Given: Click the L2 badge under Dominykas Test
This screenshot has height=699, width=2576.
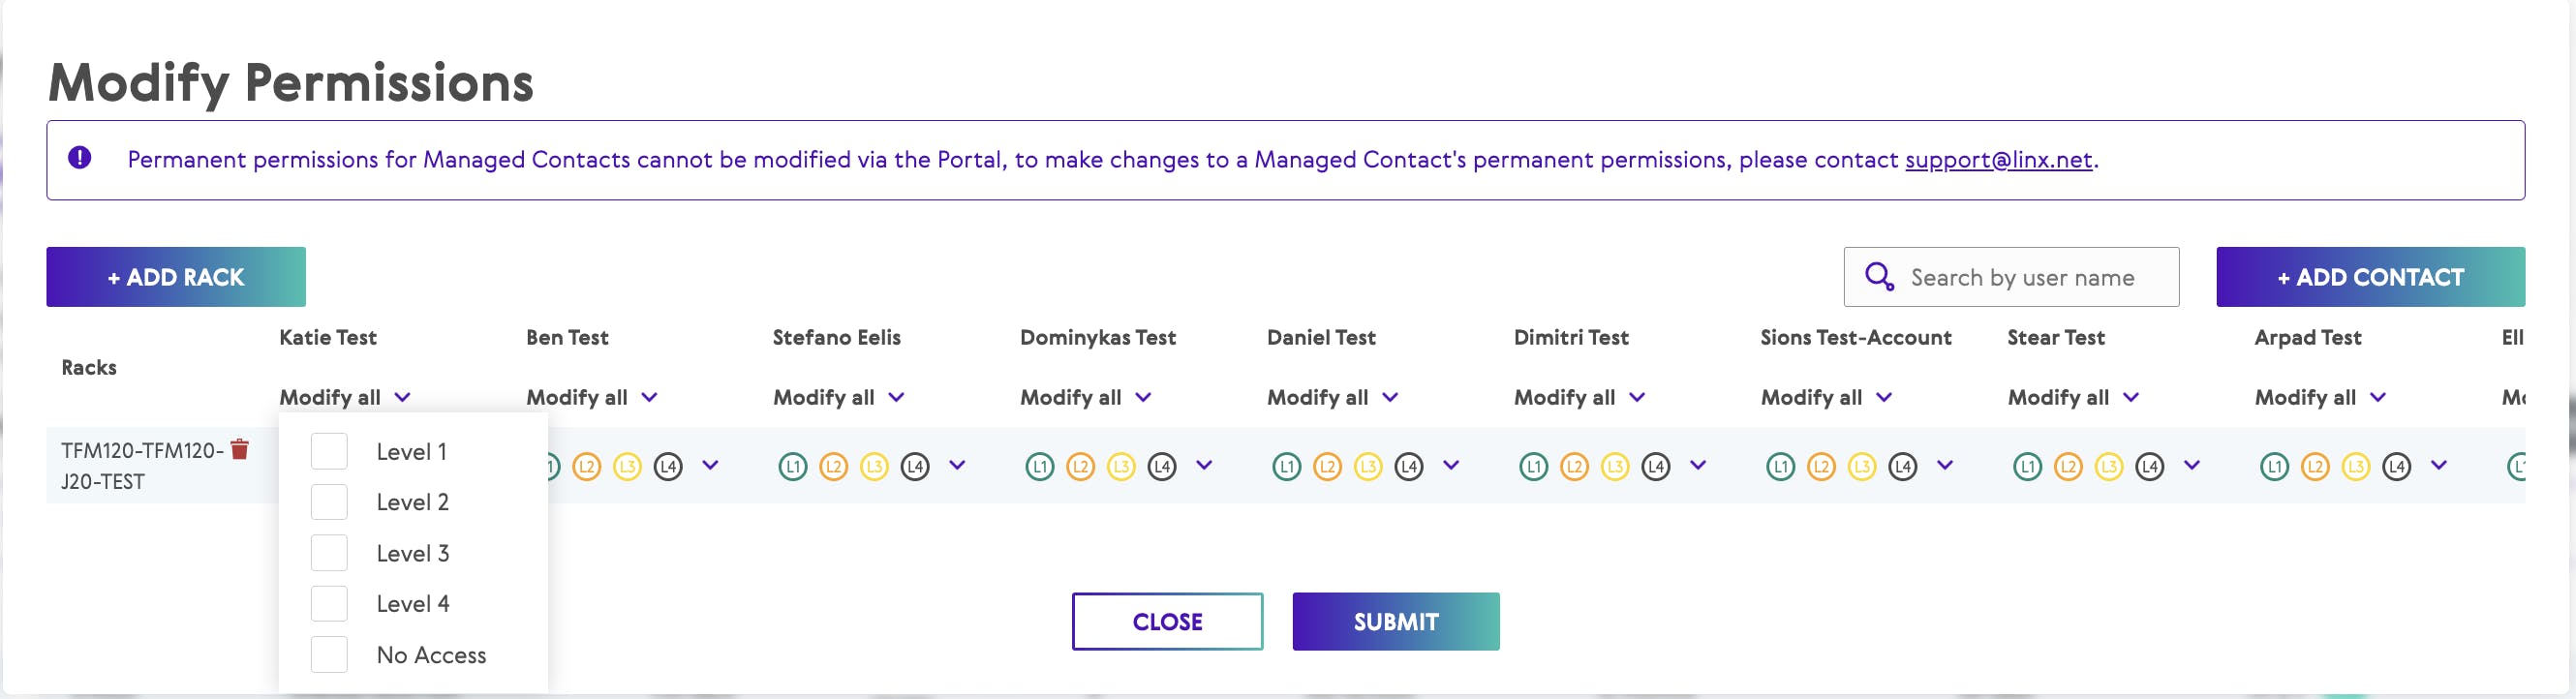Looking at the screenshot, I should point(1080,466).
